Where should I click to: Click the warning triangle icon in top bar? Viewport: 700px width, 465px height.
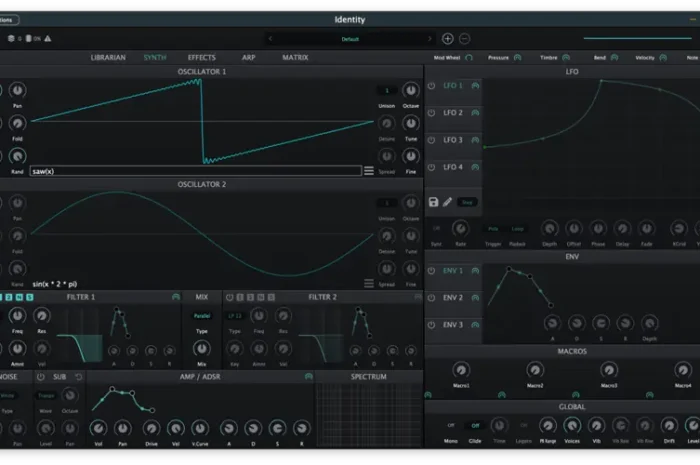[x=48, y=38]
